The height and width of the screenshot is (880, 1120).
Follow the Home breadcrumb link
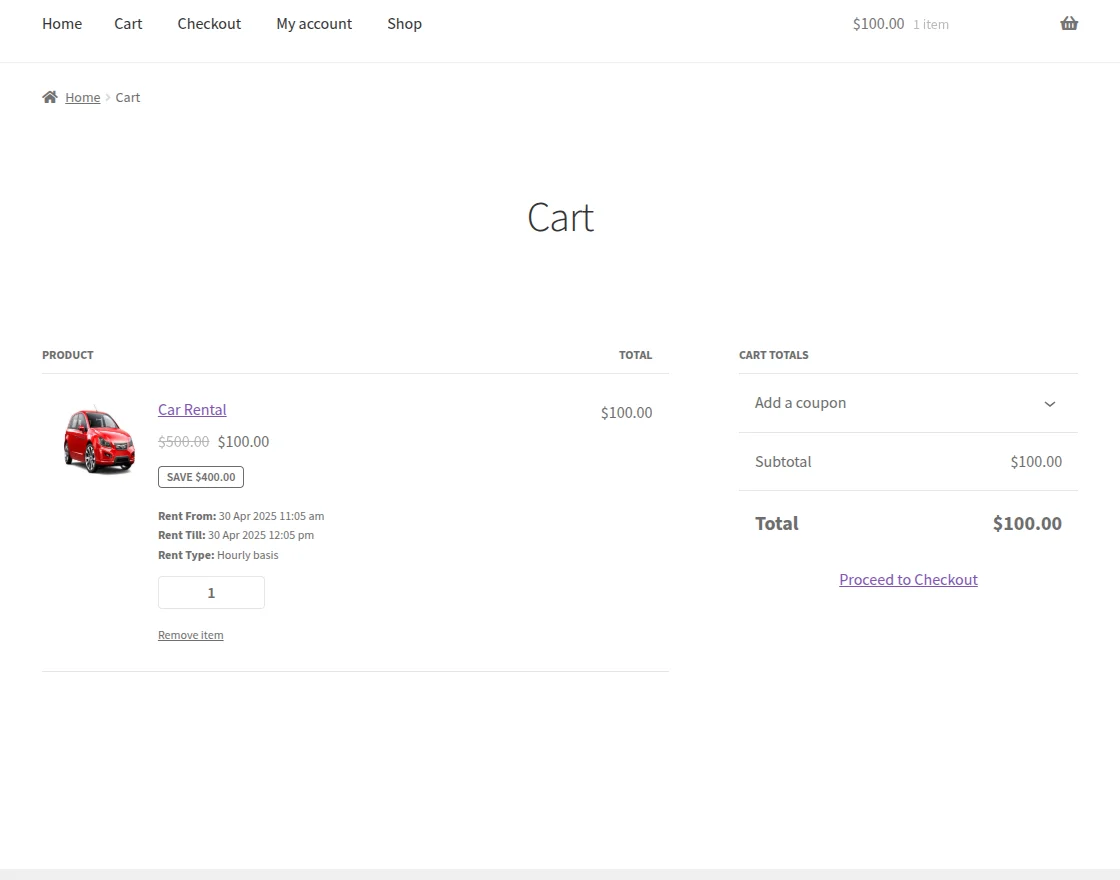click(83, 96)
